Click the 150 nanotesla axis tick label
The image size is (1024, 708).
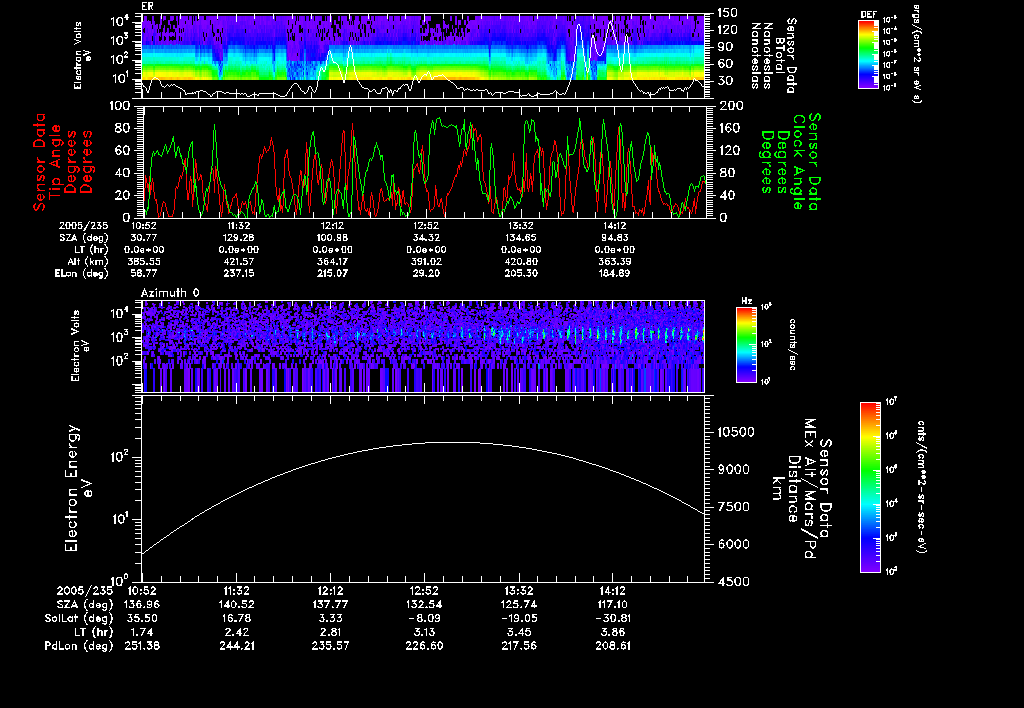pos(728,13)
